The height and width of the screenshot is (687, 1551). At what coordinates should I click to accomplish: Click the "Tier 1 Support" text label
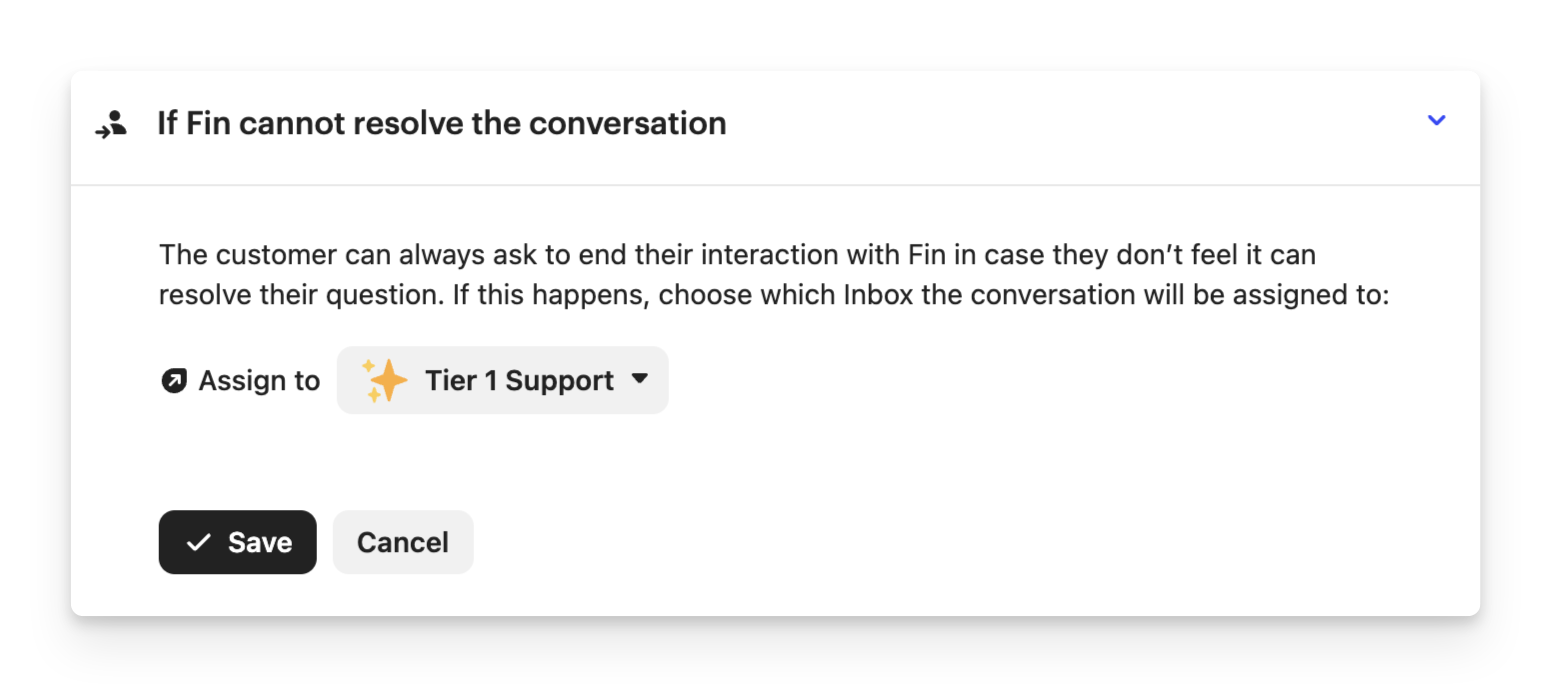[x=519, y=381]
